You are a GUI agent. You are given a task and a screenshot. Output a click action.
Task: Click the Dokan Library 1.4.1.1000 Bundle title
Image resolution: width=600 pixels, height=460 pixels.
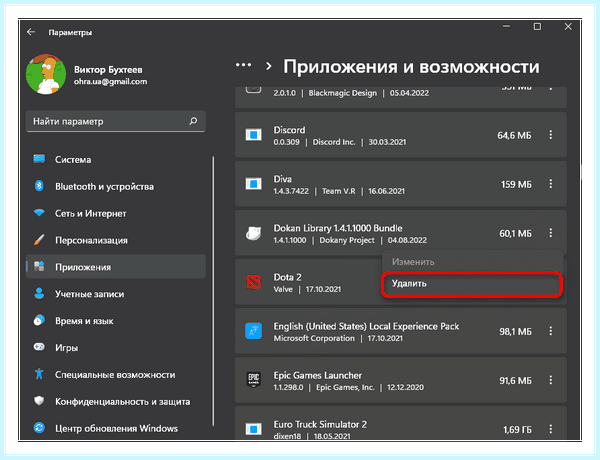[x=338, y=228]
